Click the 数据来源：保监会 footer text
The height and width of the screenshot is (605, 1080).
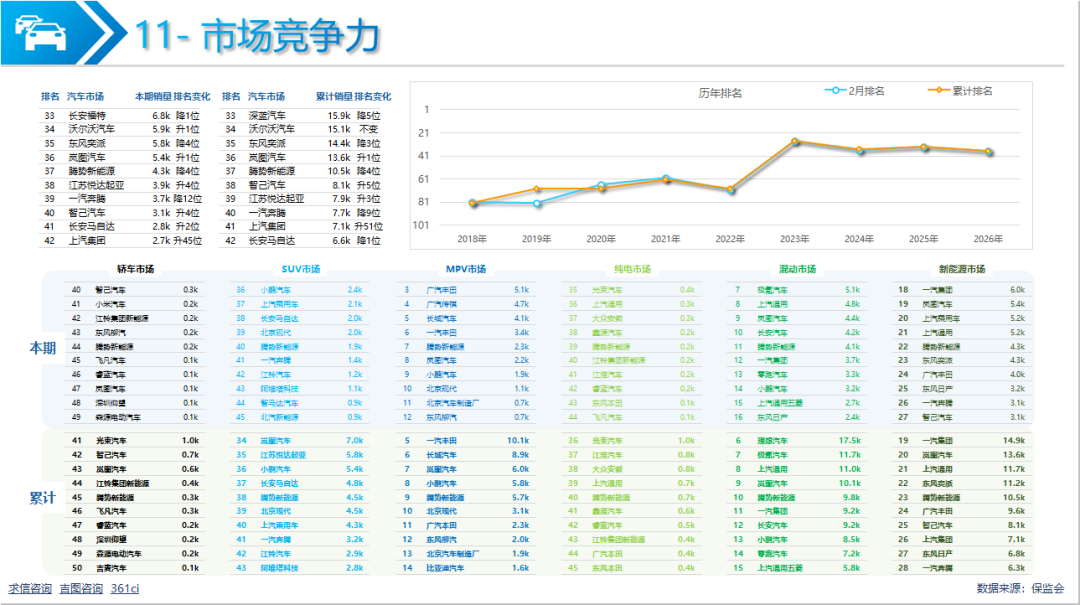coord(1020,588)
